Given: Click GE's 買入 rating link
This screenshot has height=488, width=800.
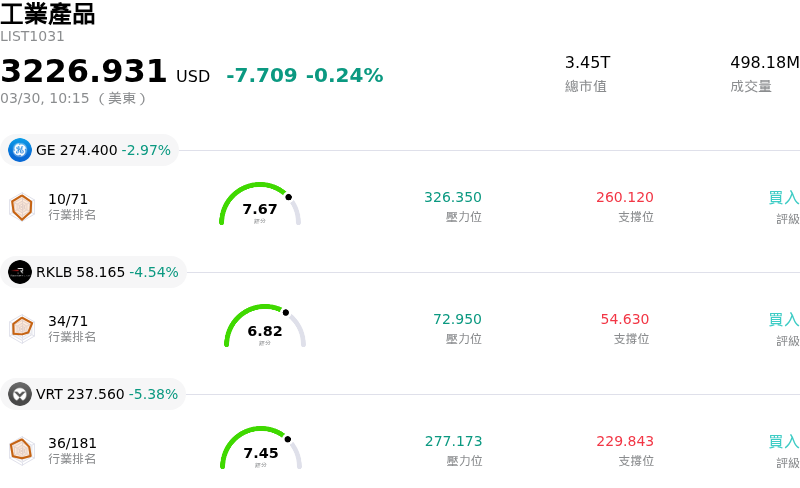Looking at the screenshot, I should tap(783, 198).
